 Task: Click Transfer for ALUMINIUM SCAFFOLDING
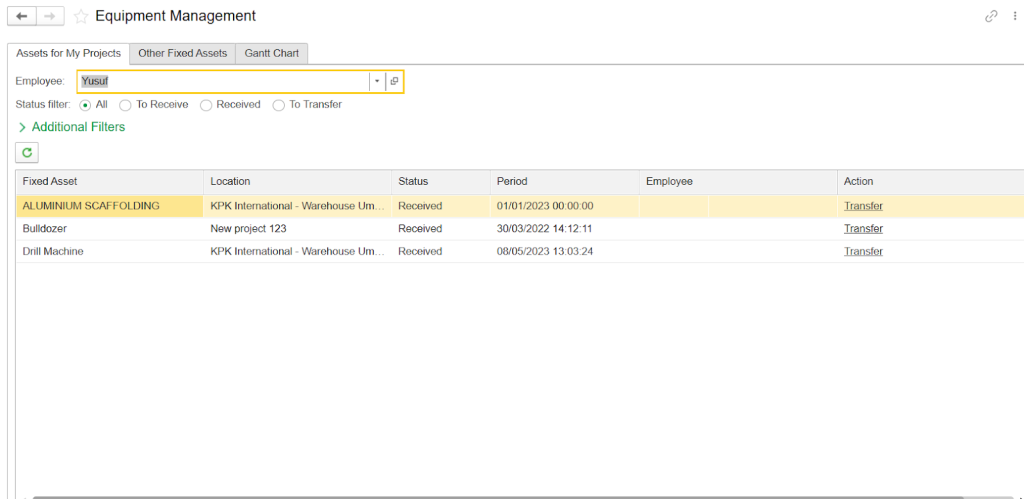click(x=863, y=206)
